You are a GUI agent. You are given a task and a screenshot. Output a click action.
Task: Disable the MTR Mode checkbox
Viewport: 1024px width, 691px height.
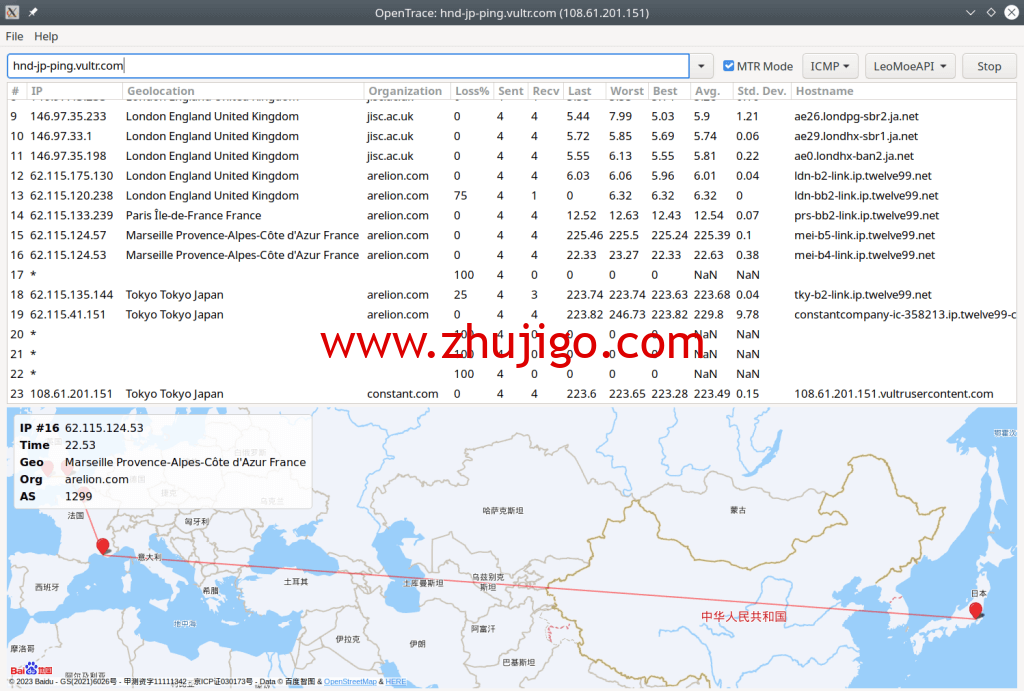[x=729, y=66]
